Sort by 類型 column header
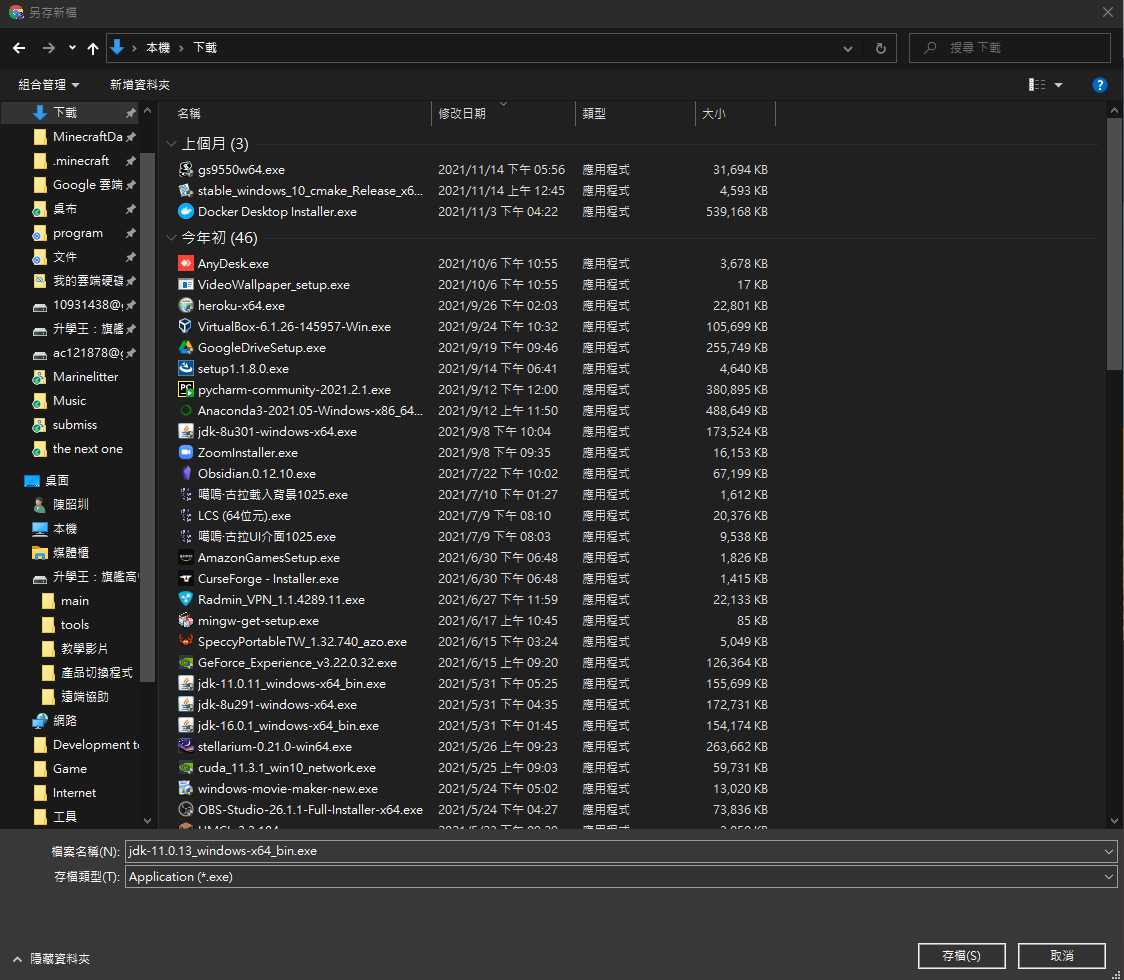The image size is (1124, 980). point(594,113)
